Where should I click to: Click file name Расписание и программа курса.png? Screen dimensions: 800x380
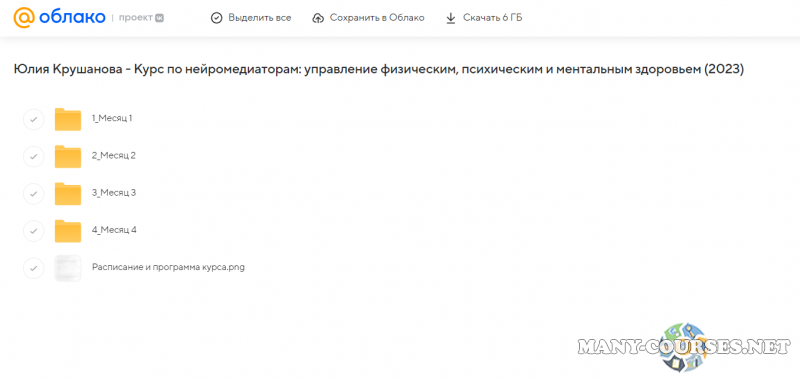pos(168,267)
